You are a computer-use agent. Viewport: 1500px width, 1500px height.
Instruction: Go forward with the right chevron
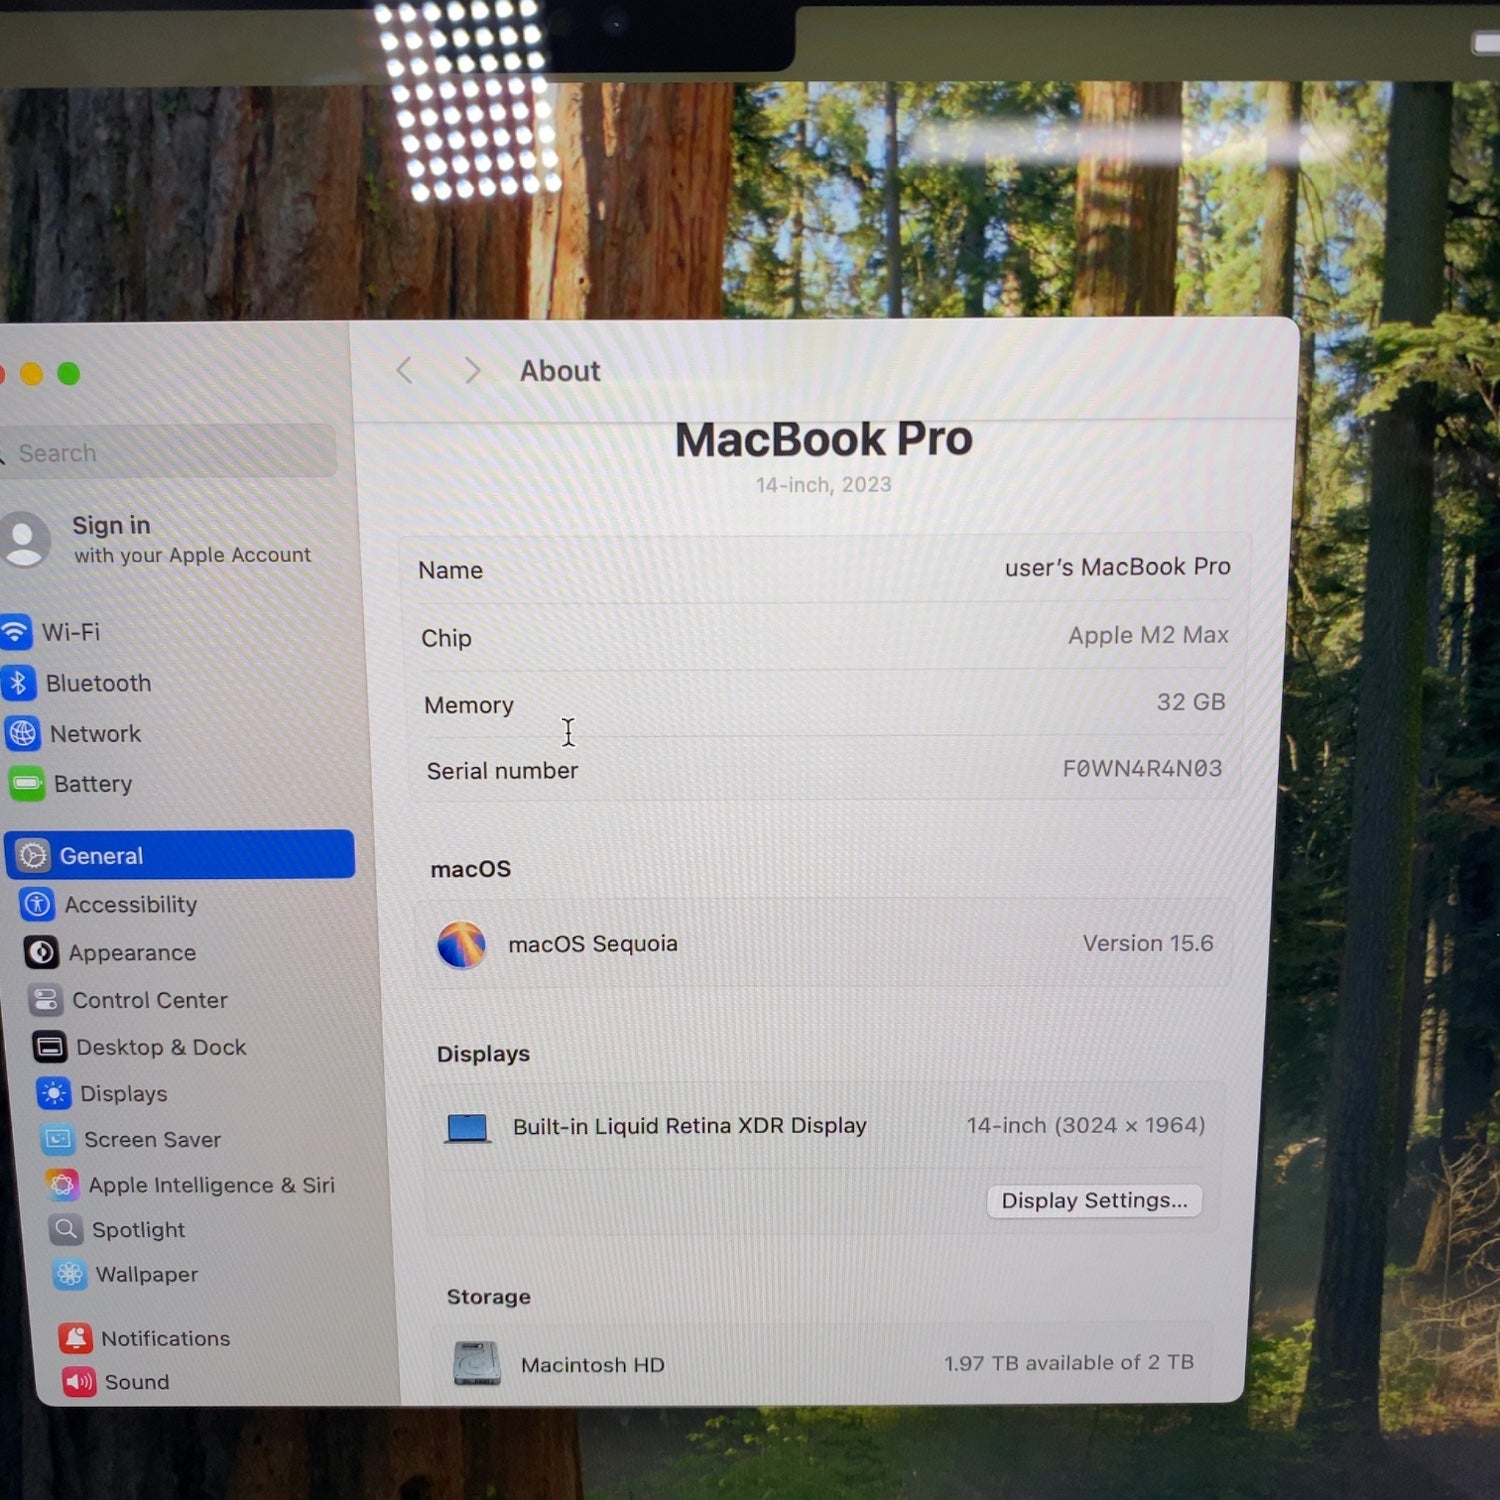[x=472, y=371]
